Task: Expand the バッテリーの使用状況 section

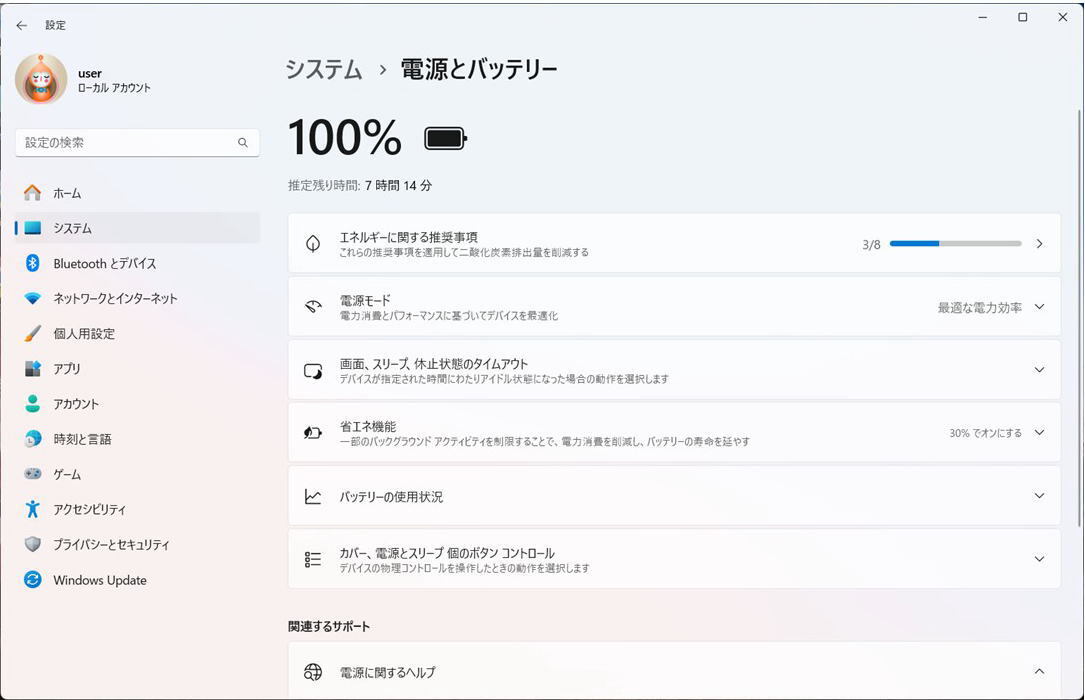Action: [x=1039, y=496]
